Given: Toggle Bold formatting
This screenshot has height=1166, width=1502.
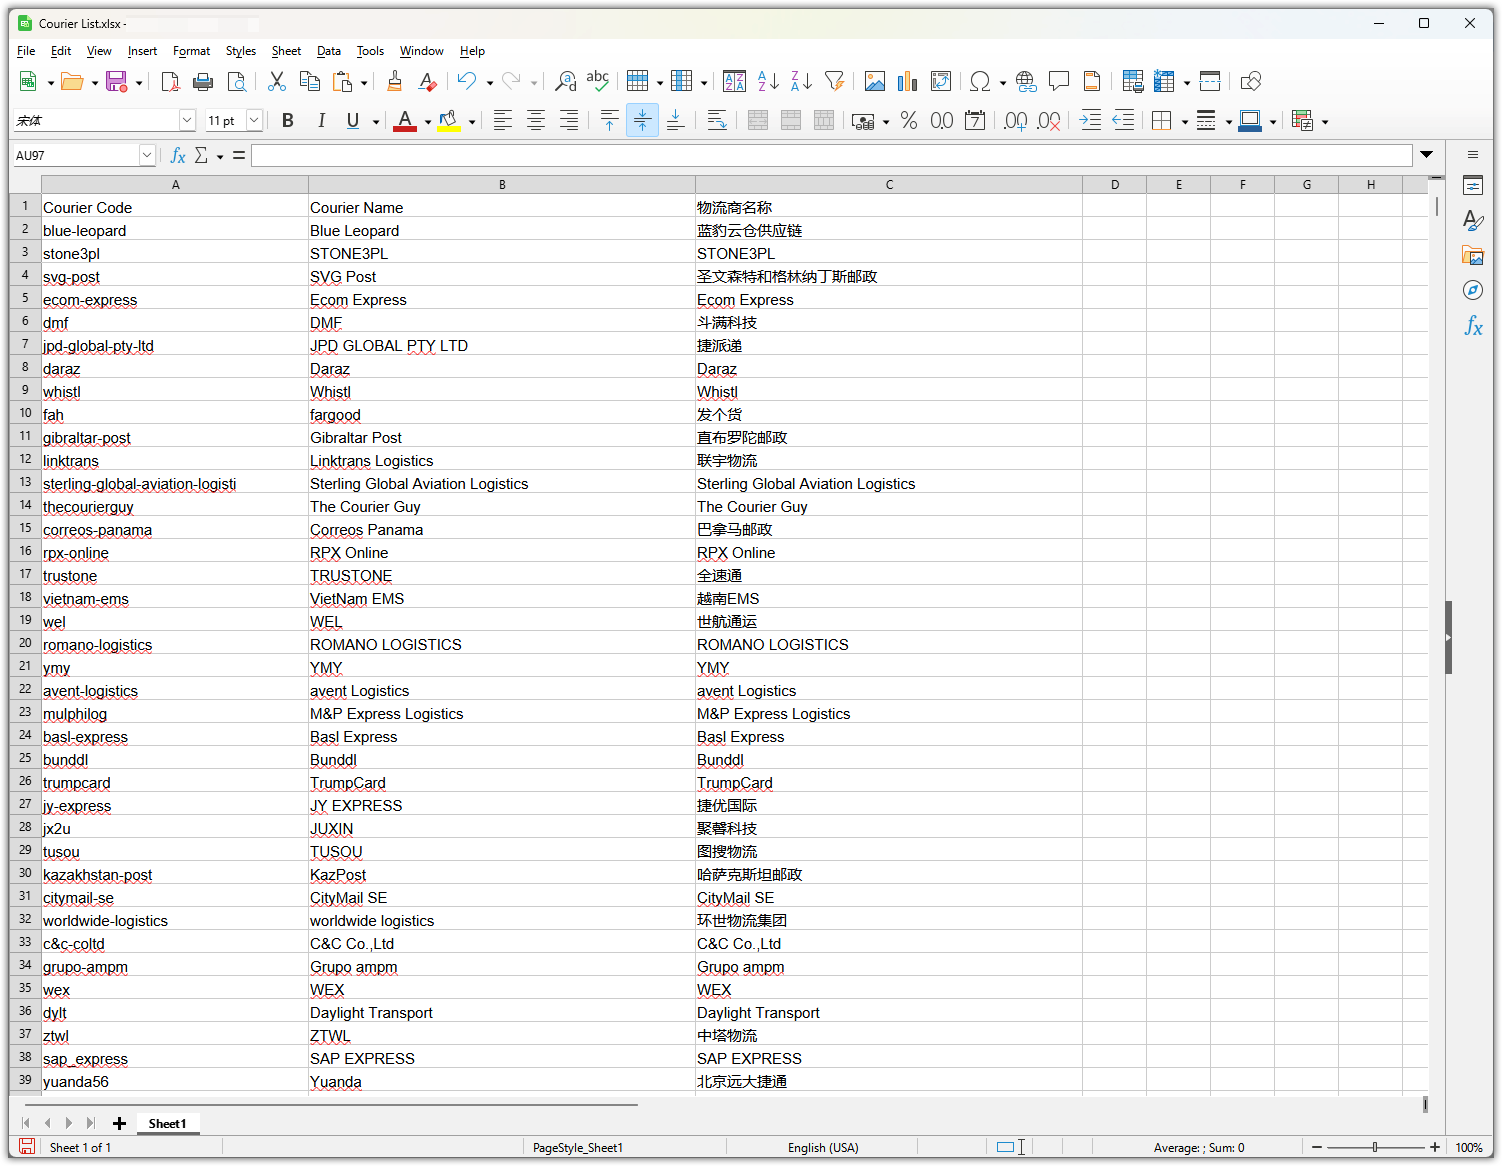Looking at the screenshot, I should [x=288, y=121].
